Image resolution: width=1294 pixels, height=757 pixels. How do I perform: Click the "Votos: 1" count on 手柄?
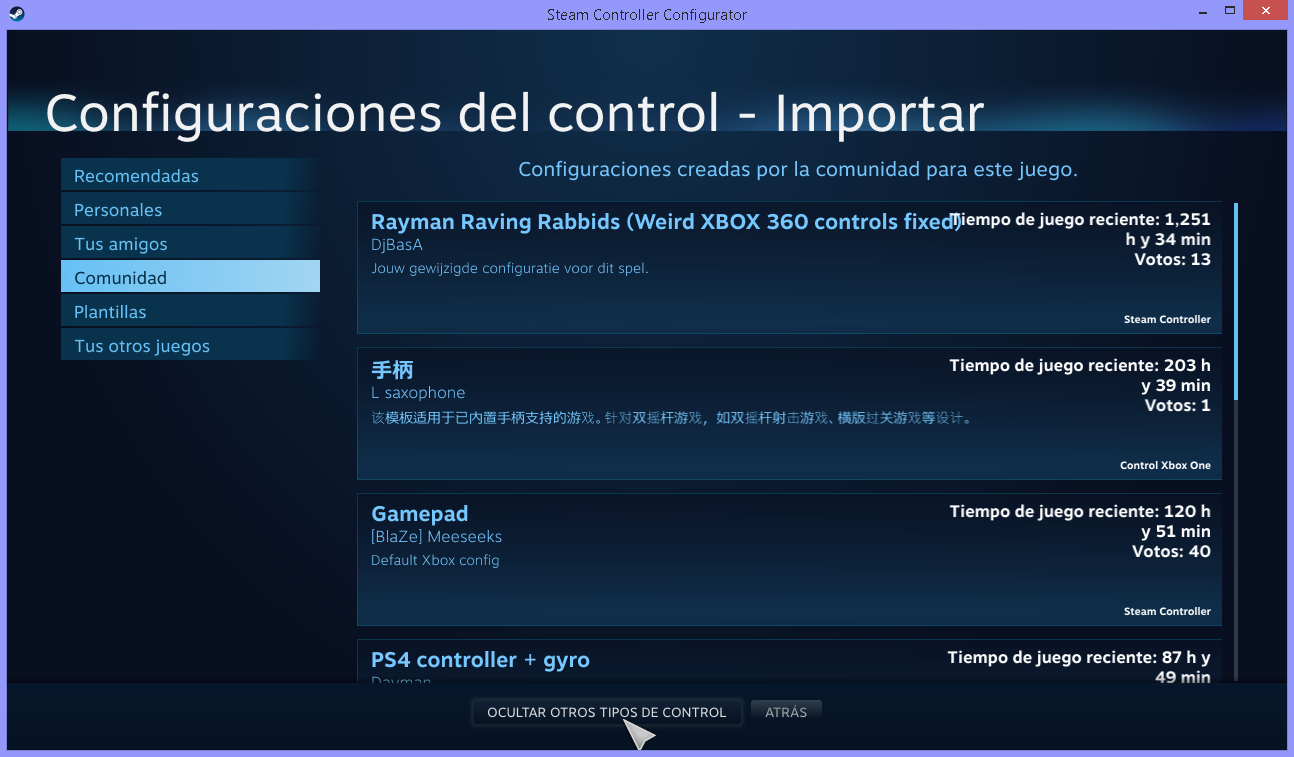tap(1178, 406)
